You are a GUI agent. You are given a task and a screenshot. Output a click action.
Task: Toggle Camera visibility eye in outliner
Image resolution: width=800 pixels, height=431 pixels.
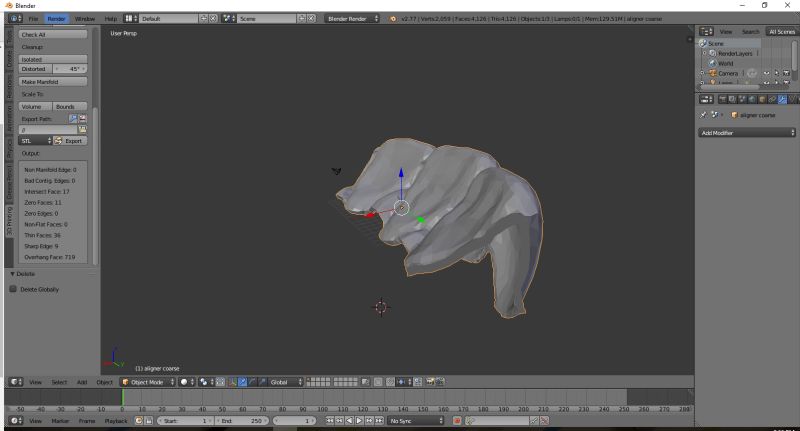766,73
